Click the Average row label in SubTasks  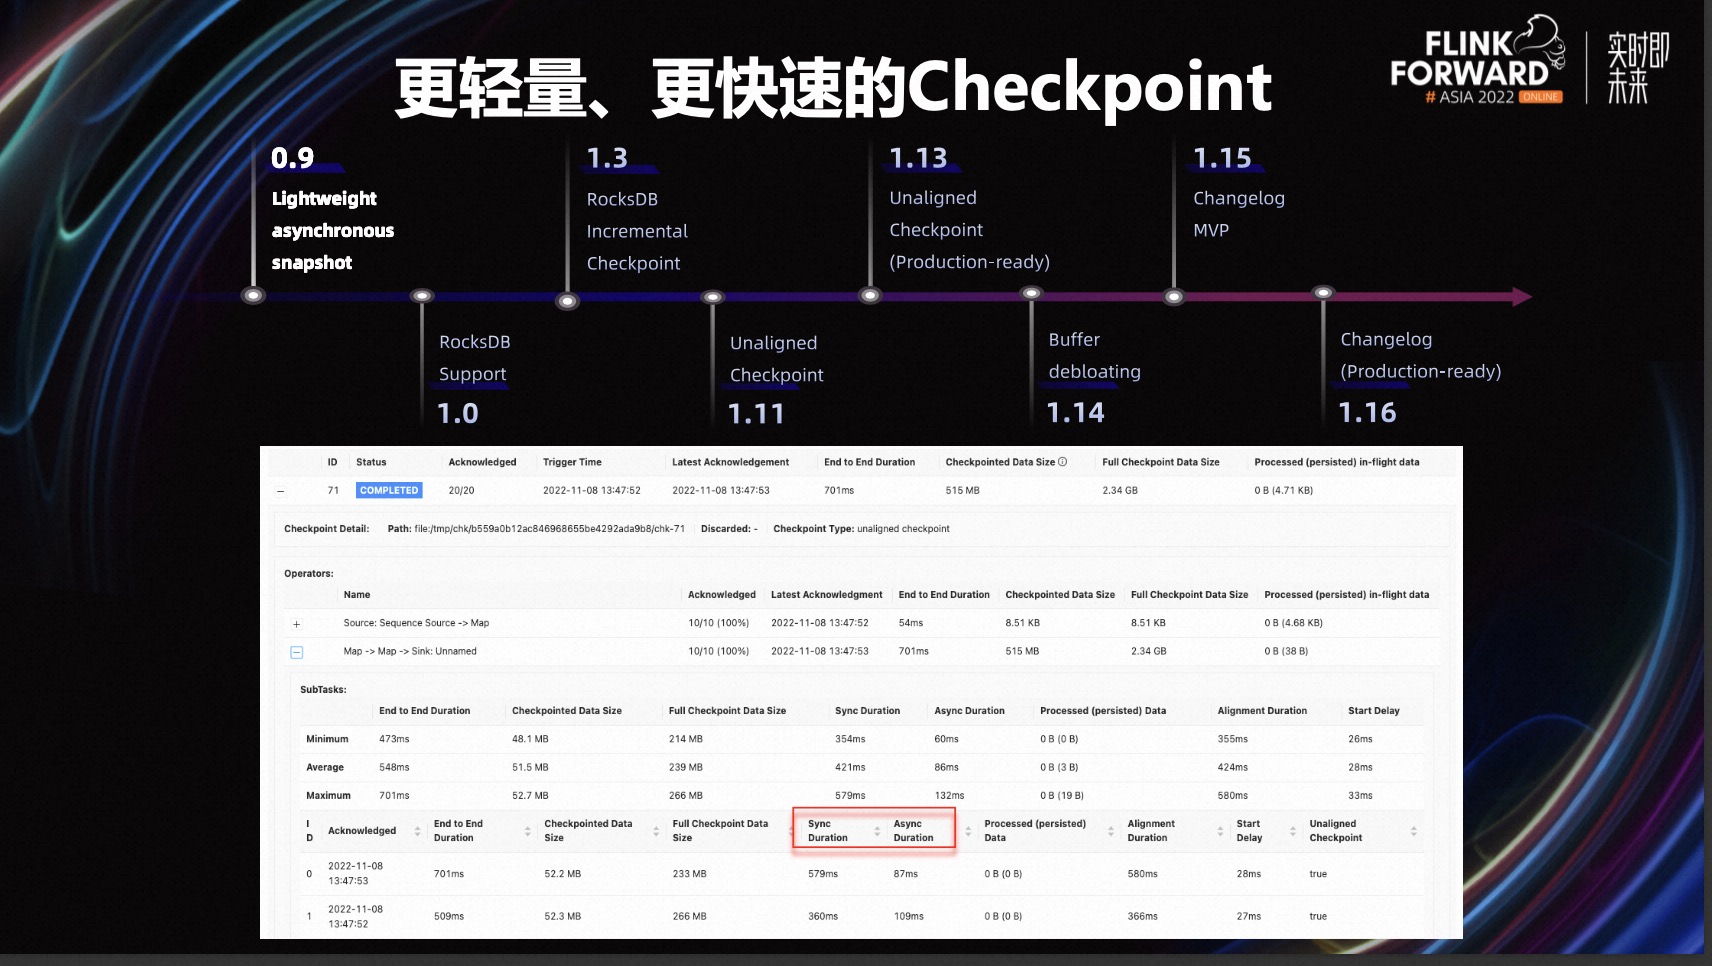pyautogui.click(x=325, y=767)
